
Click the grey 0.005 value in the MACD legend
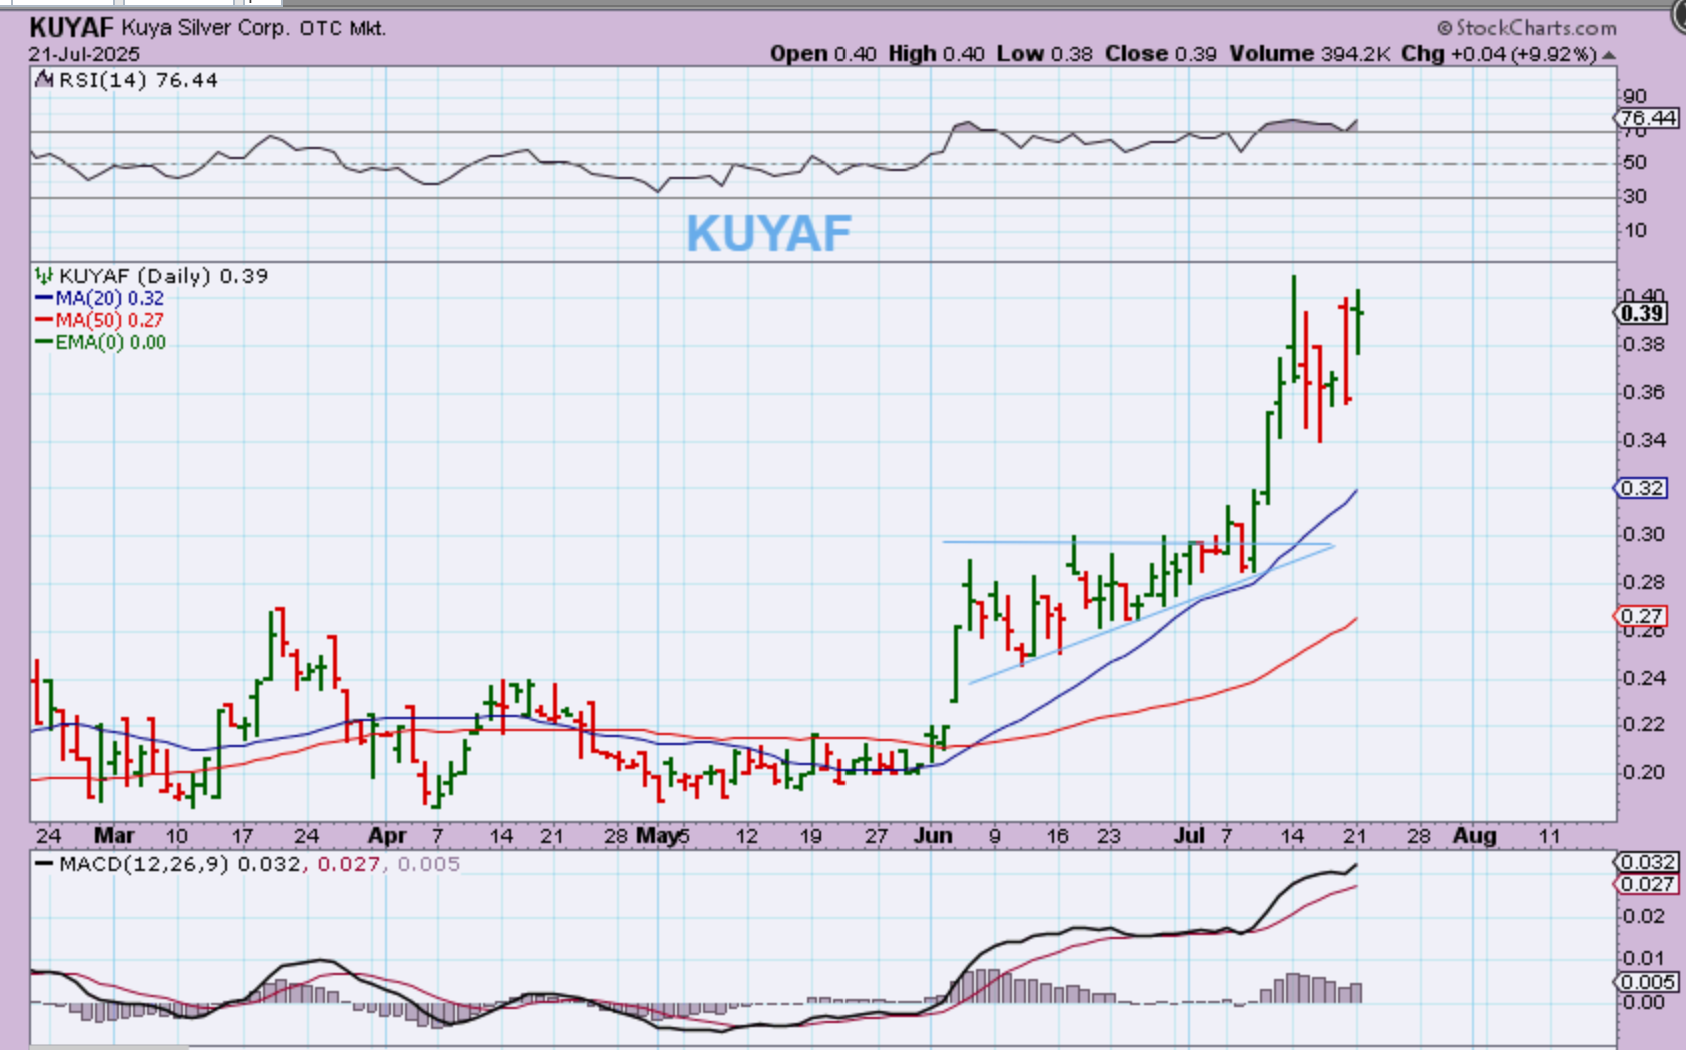(428, 864)
